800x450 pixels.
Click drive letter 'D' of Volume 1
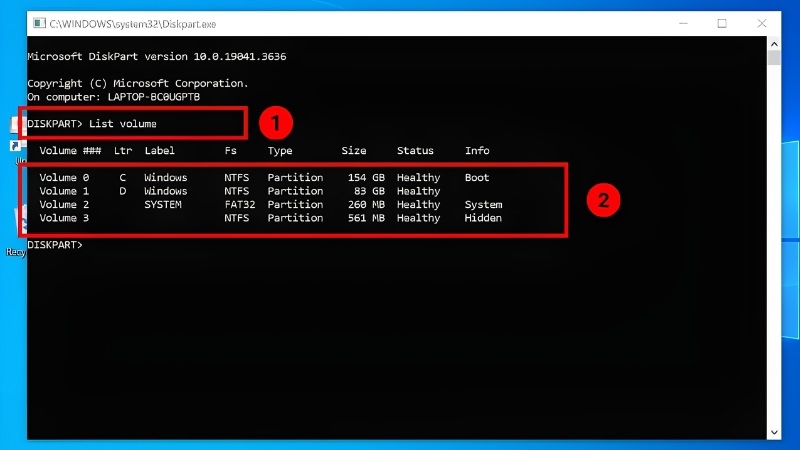[122, 191]
